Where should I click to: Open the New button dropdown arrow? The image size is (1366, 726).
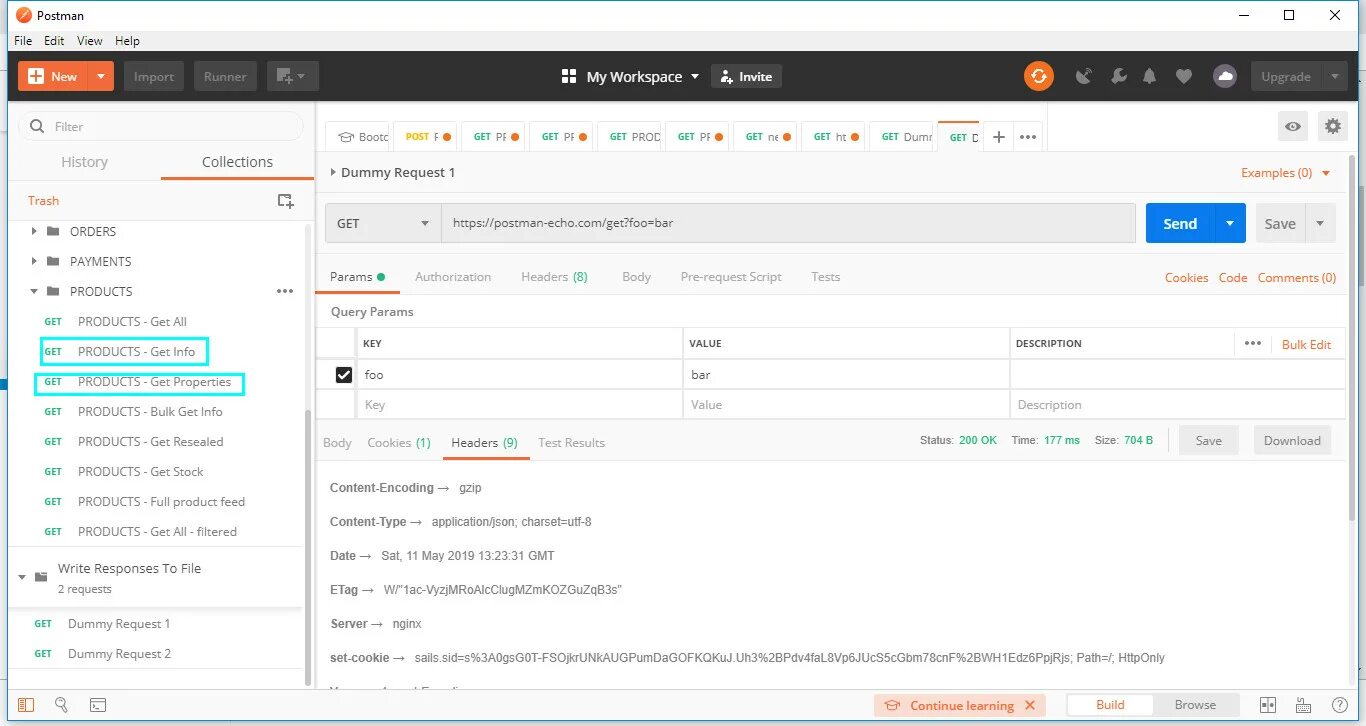tap(101, 76)
